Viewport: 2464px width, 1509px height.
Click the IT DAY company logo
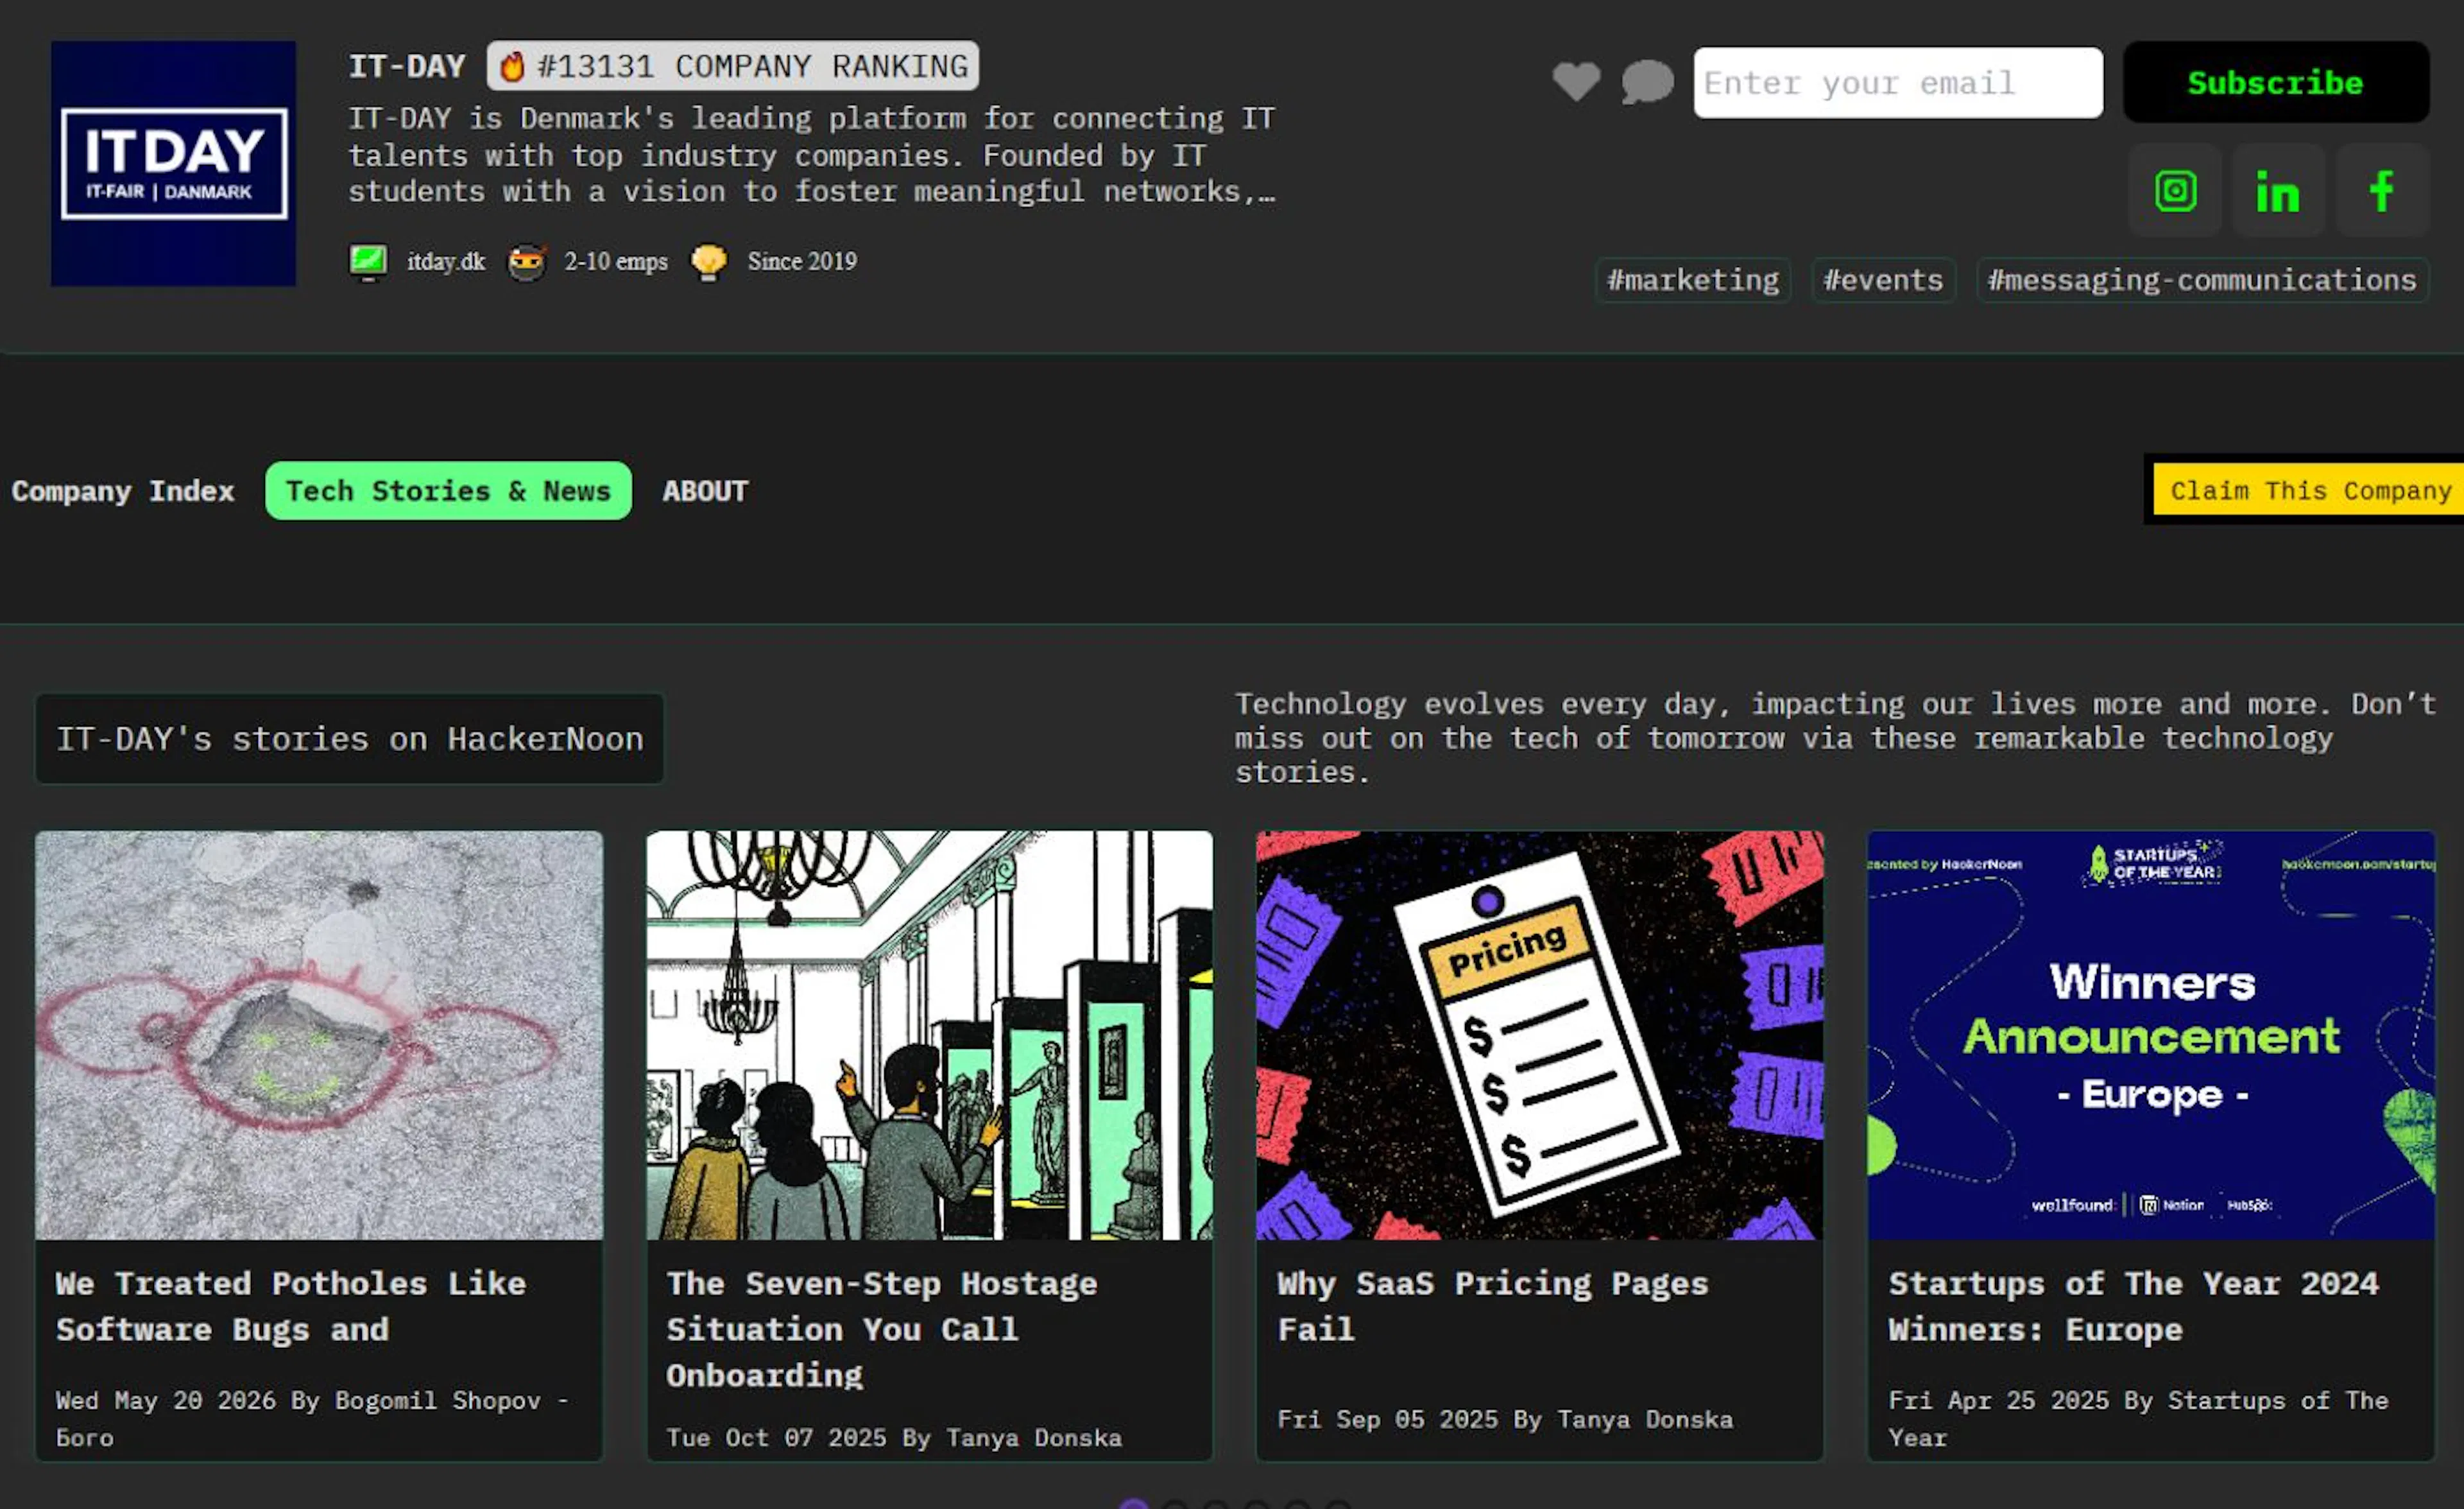(173, 163)
